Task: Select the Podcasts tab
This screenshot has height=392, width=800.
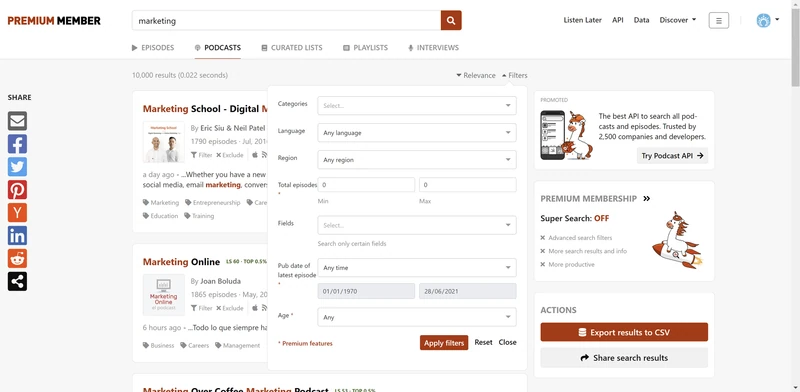Action: [218, 47]
